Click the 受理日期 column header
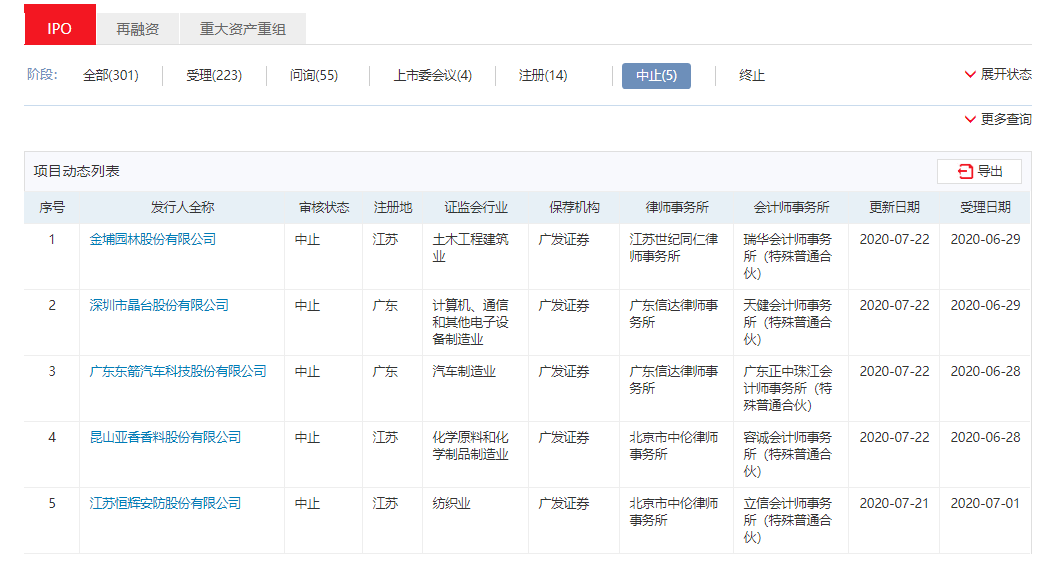The width and height of the screenshot is (1042, 562). pos(985,208)
